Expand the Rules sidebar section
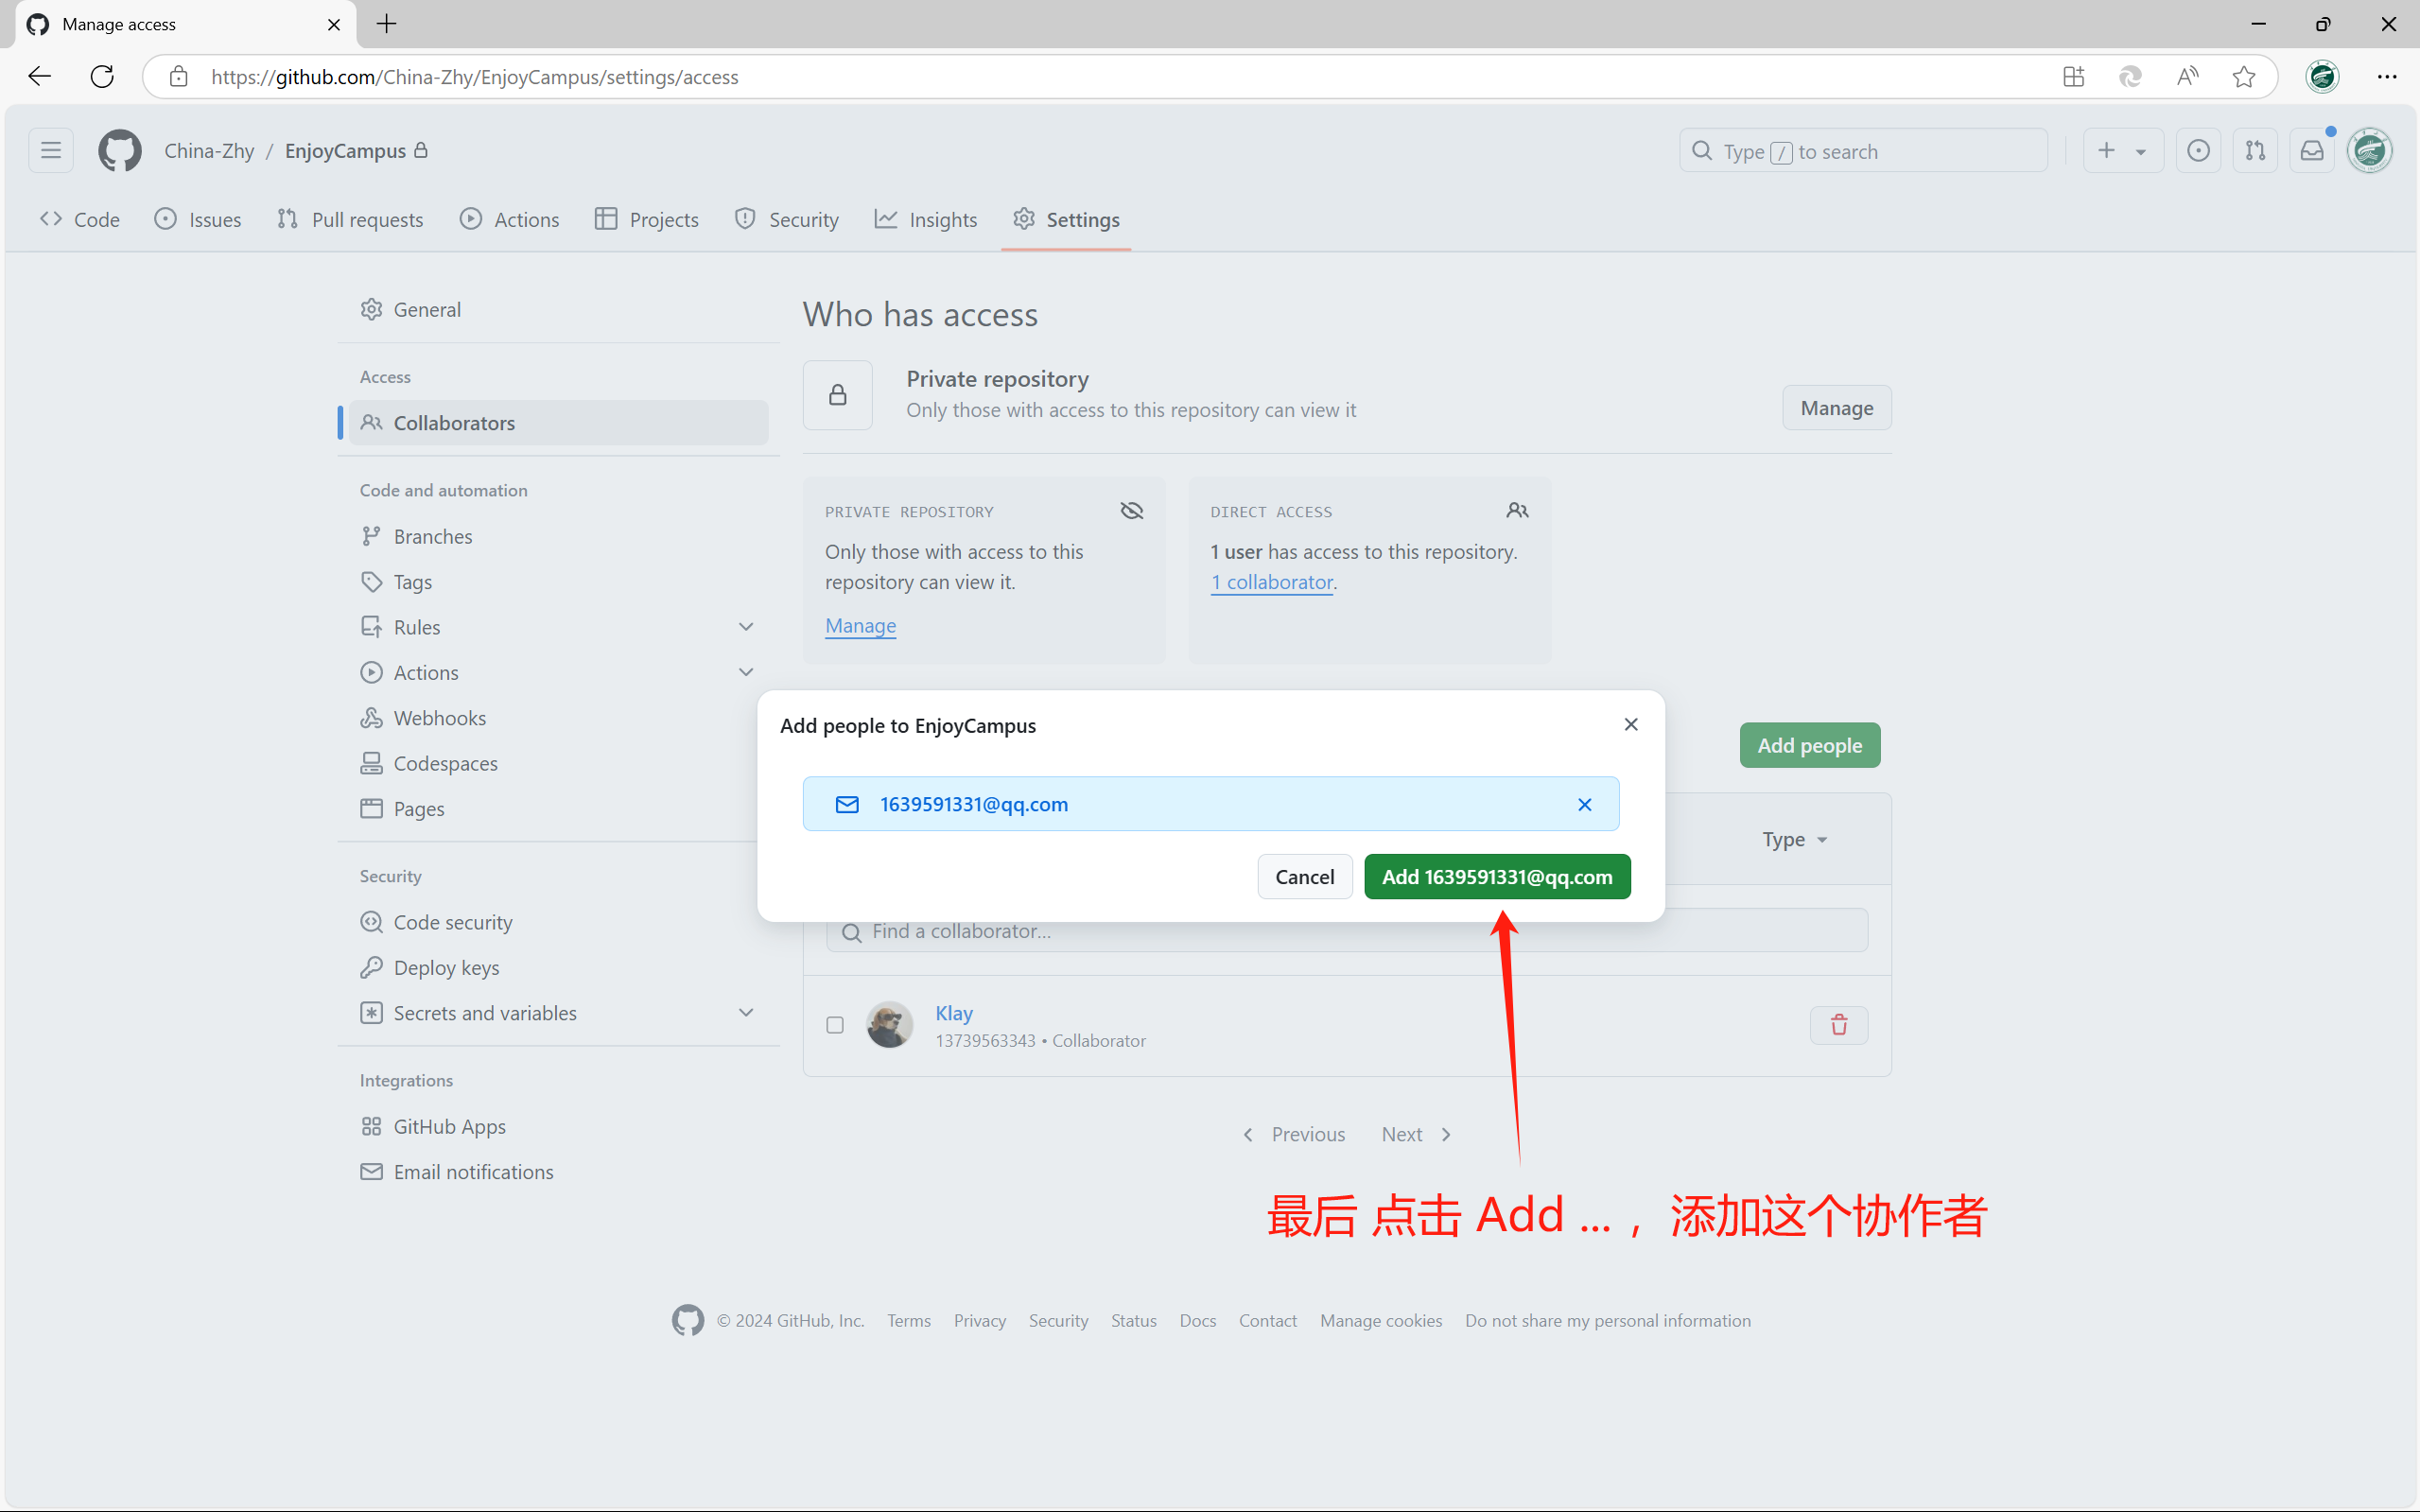 (746, 627)
